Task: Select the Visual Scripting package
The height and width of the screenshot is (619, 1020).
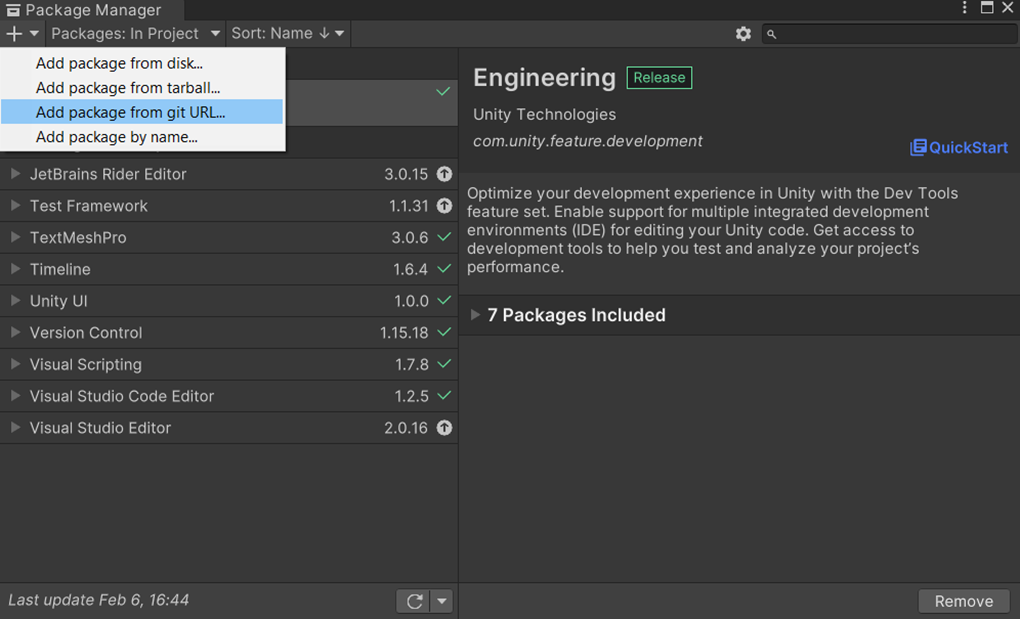Action: [x=229, y=364]
